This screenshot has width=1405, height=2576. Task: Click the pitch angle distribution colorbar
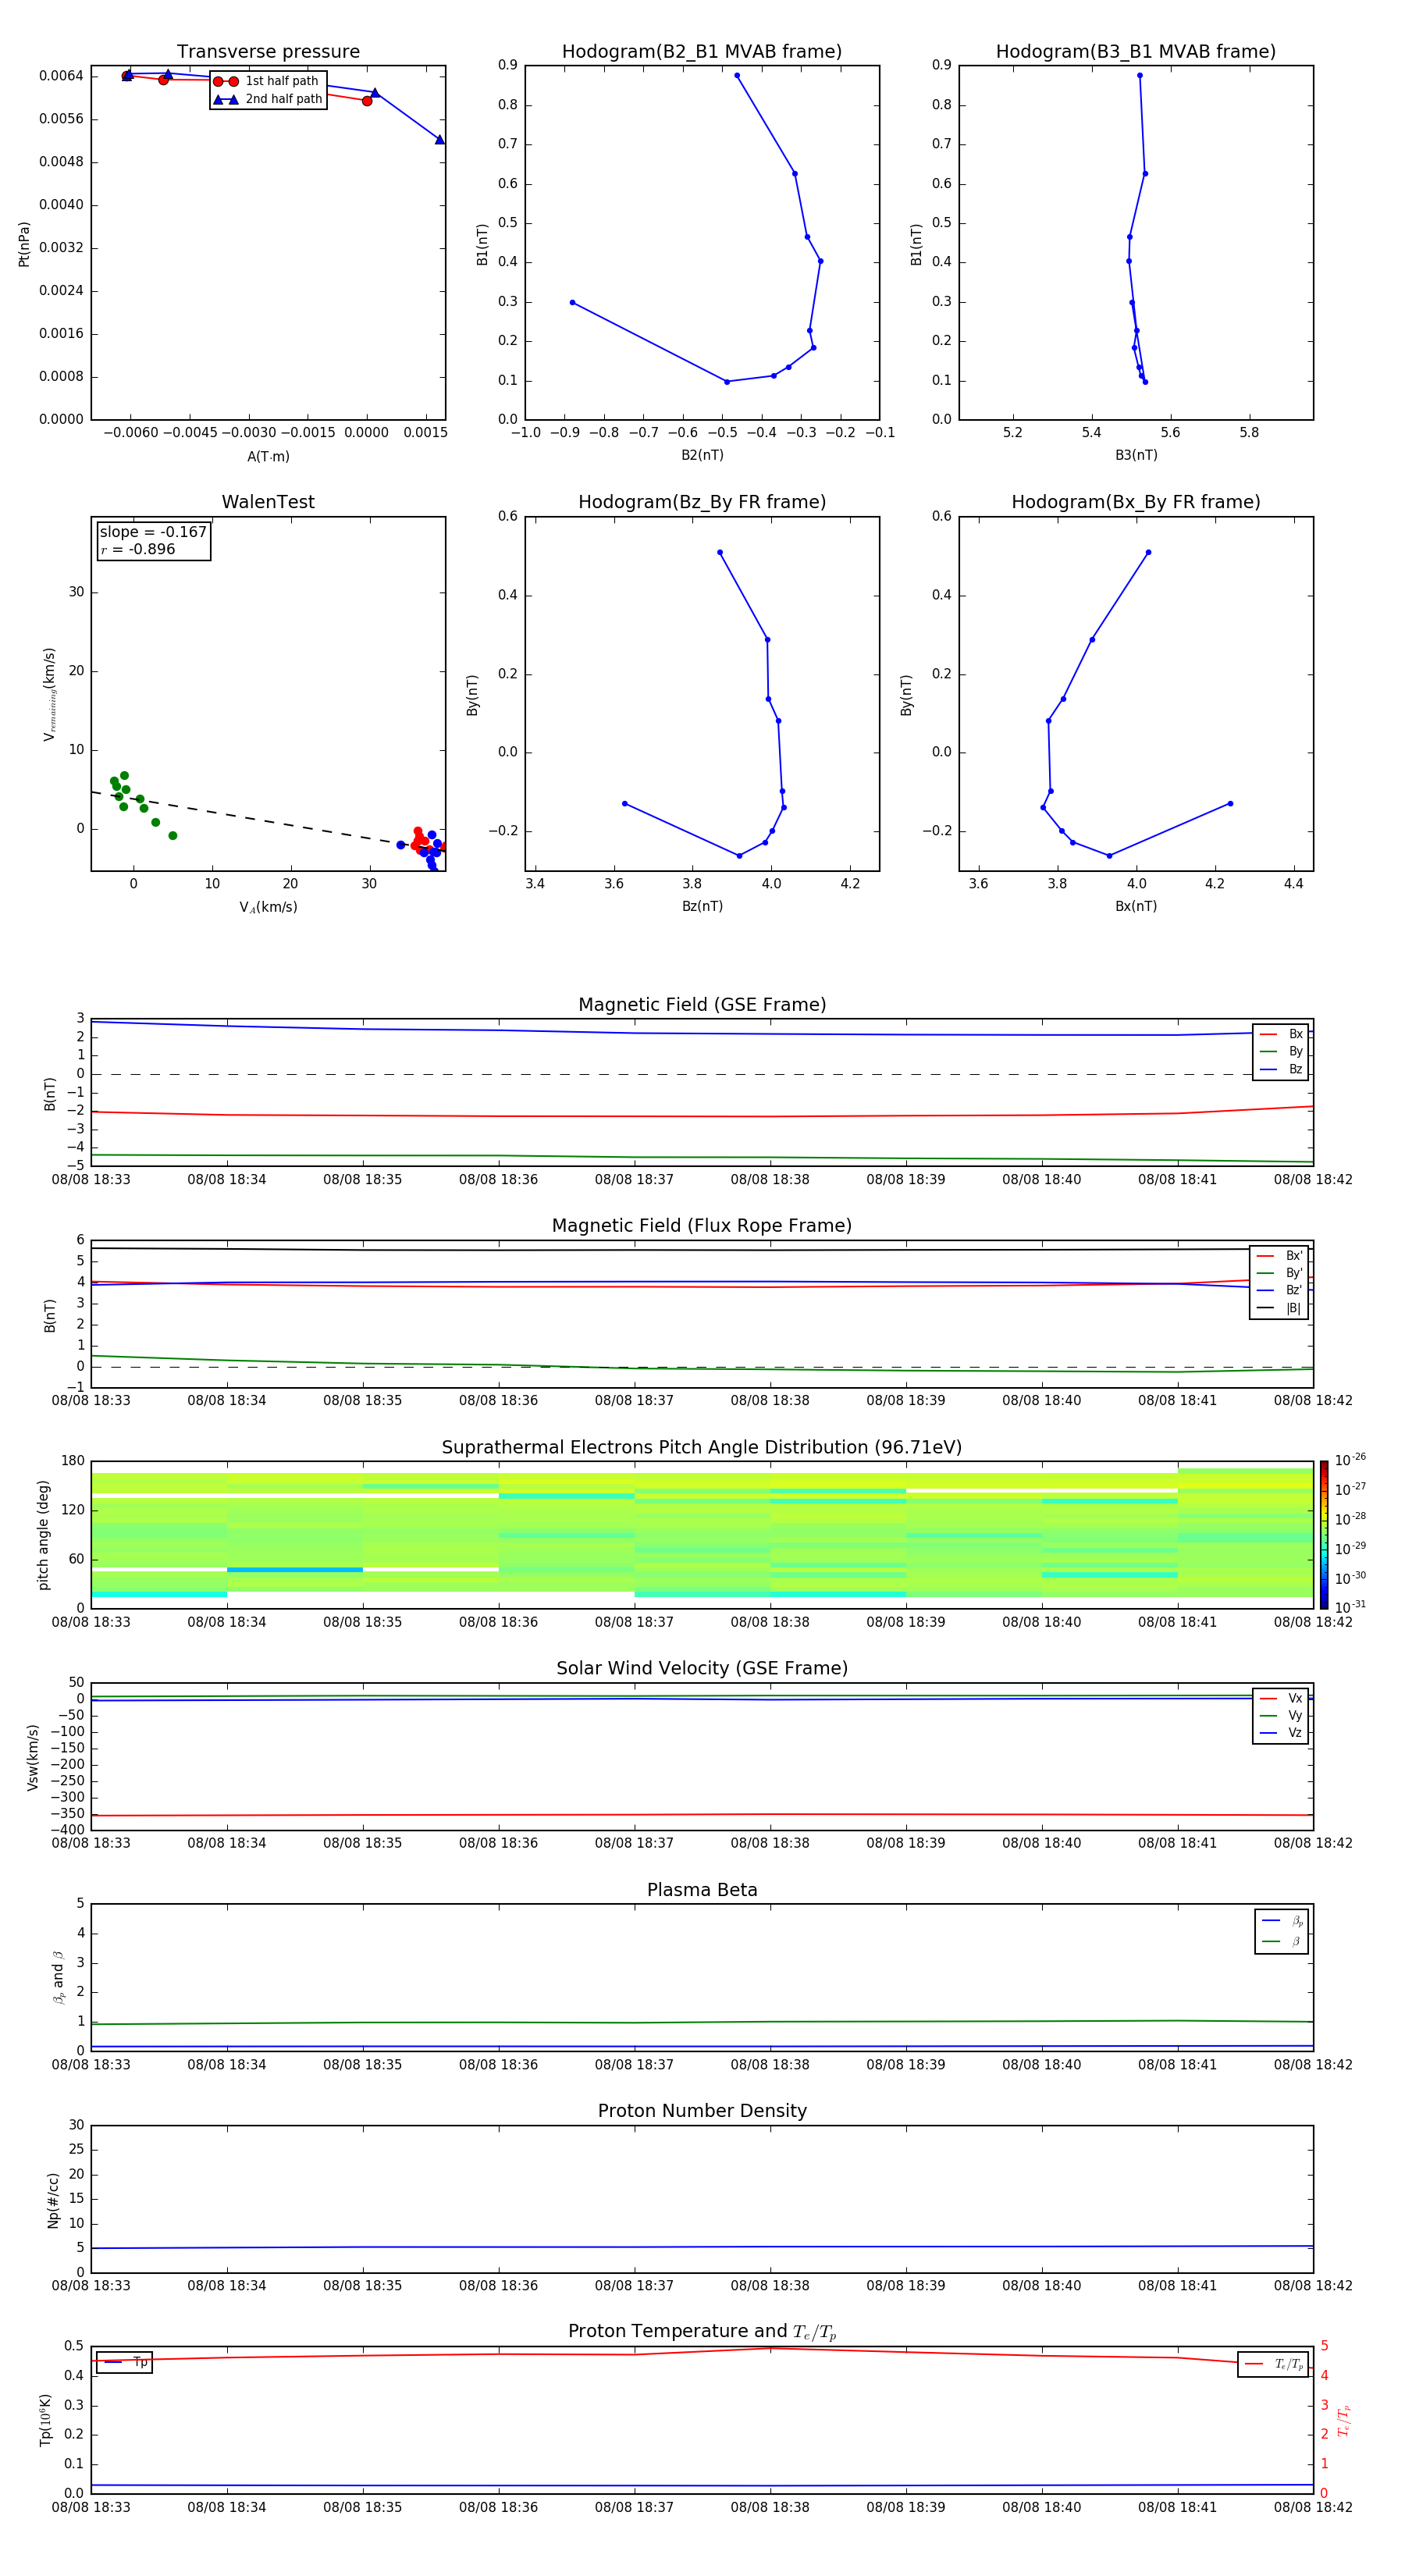click(x=1323, y=1534)
